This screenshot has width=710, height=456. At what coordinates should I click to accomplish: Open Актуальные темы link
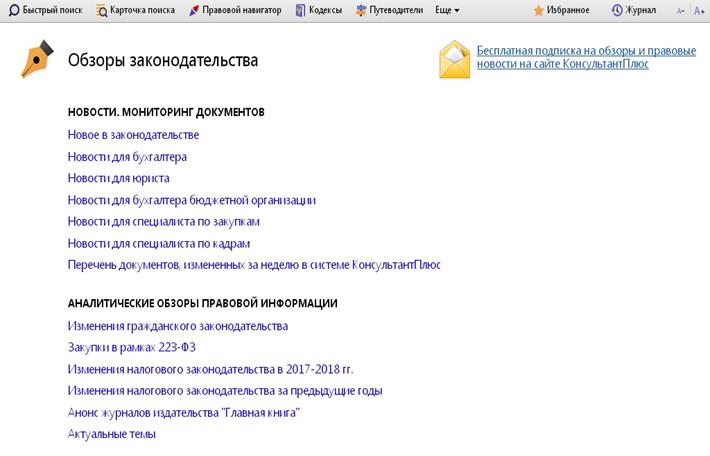pos(111,434)
